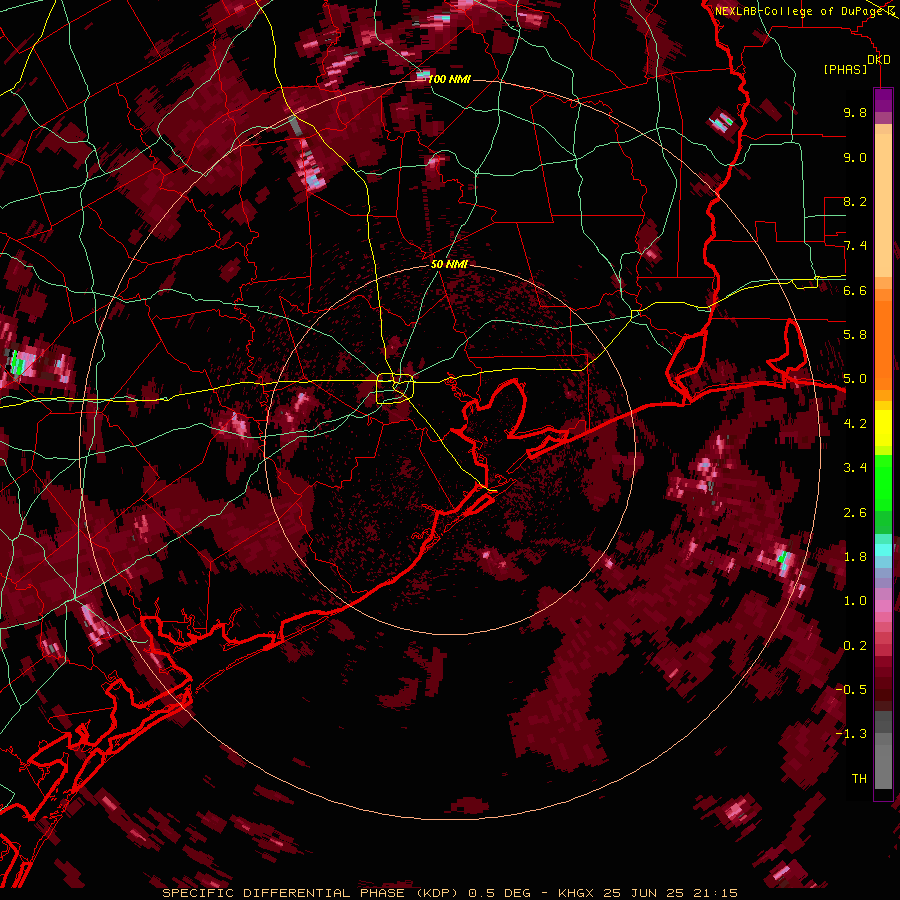Click the 9.0 scale value

(x=855, y=157)
